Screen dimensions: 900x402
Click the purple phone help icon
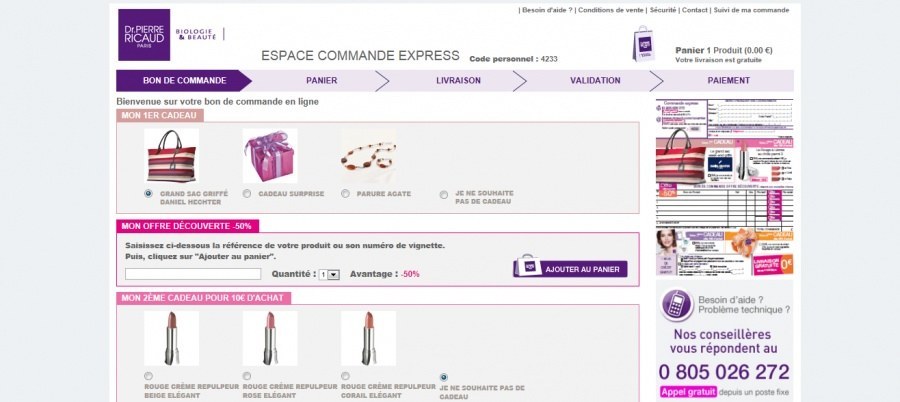coord(677,304)
